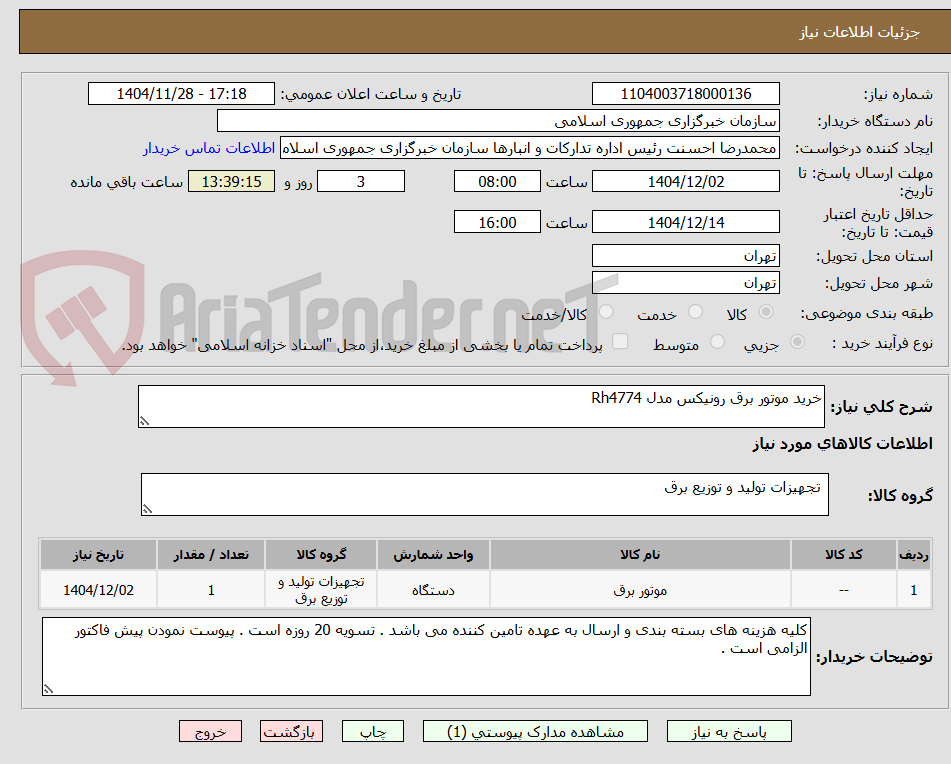Click the price validity date 1404/12/14 field
This screenshot has width=951, height=764.
[685, 222]
